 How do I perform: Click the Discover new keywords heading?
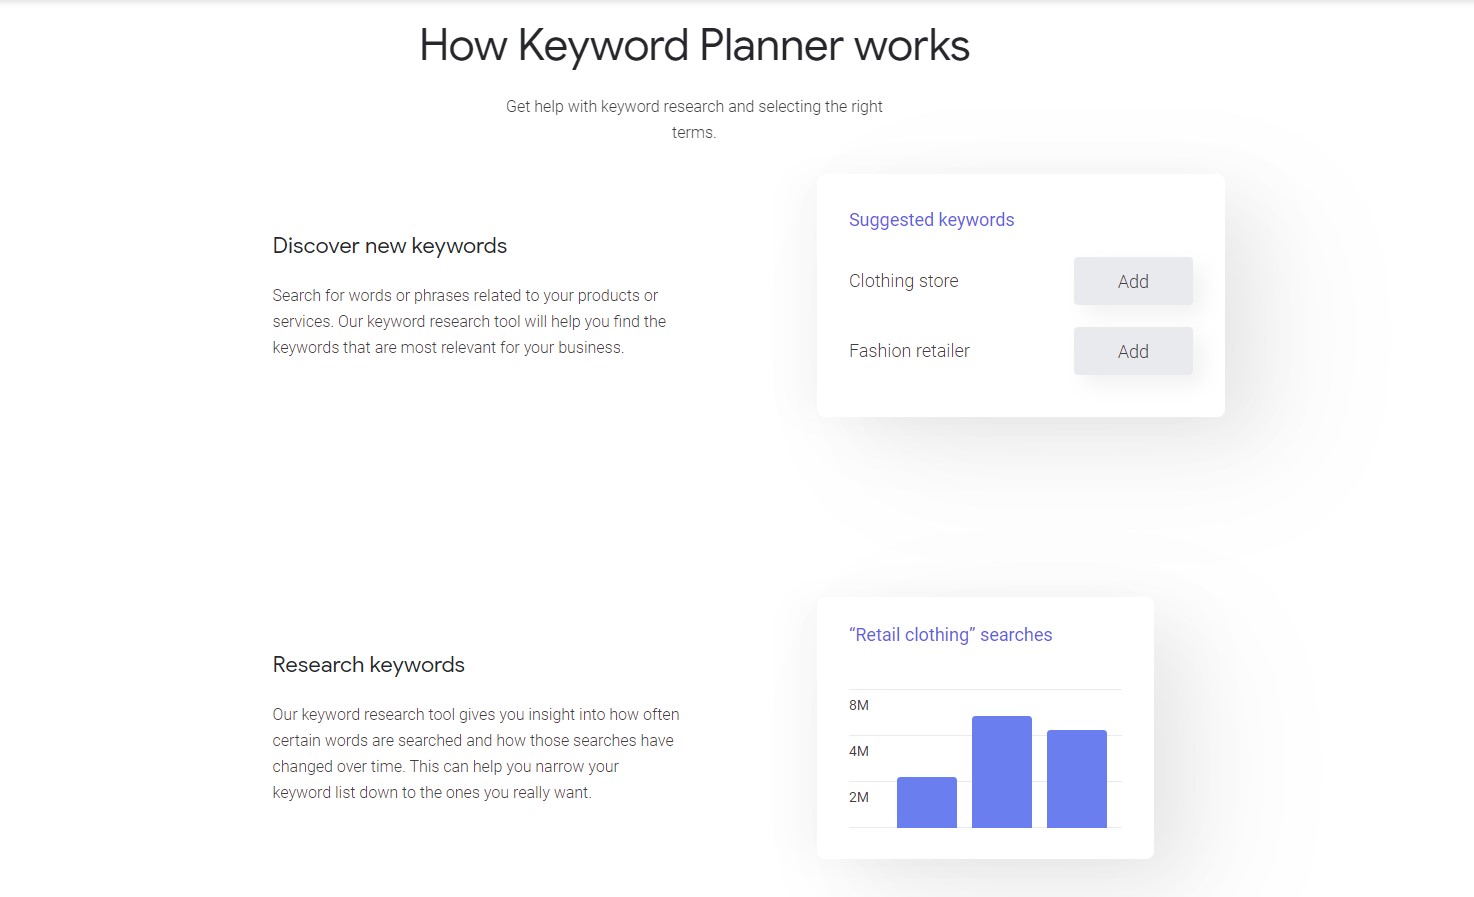[389, 245]
